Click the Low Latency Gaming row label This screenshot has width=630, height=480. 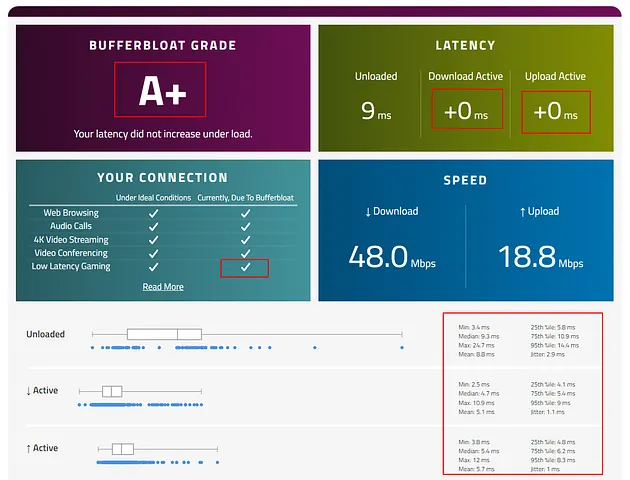point(71,266)
